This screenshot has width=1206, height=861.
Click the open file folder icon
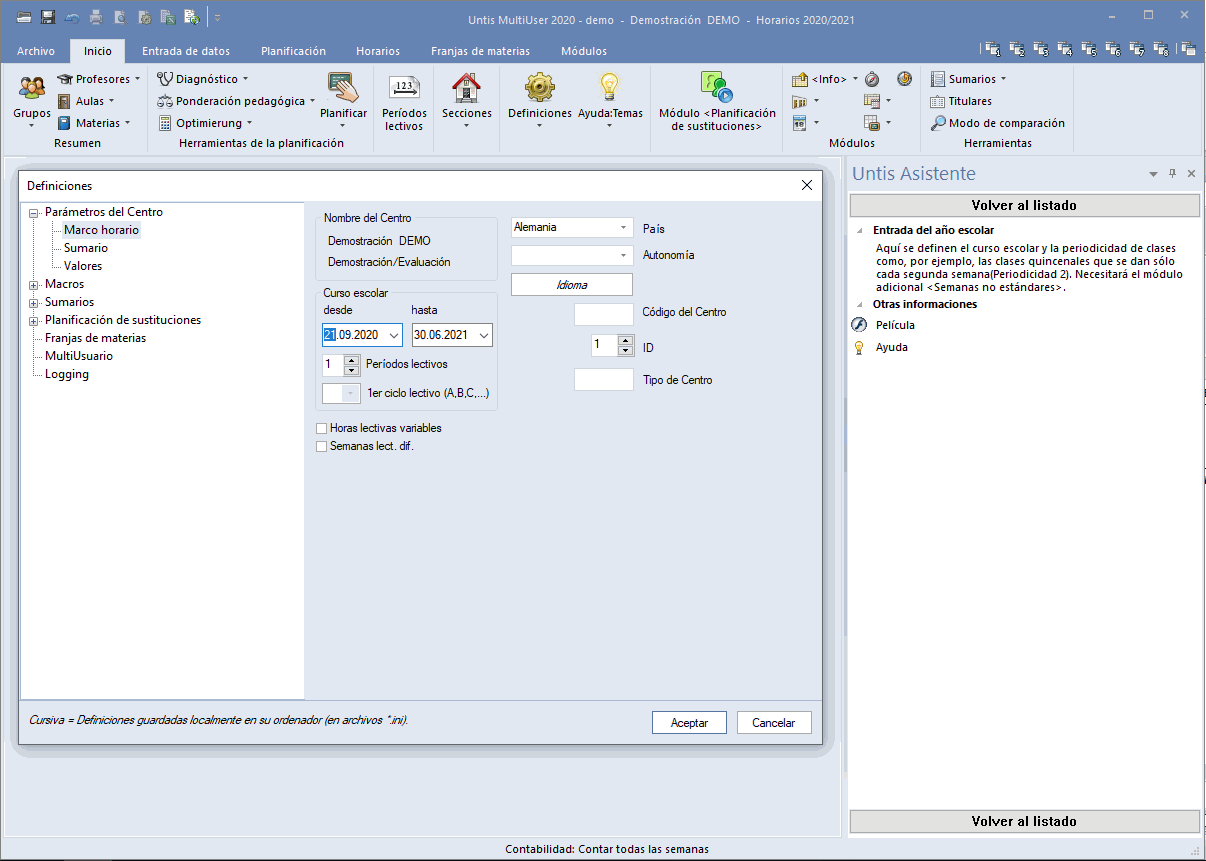(24, 17)
